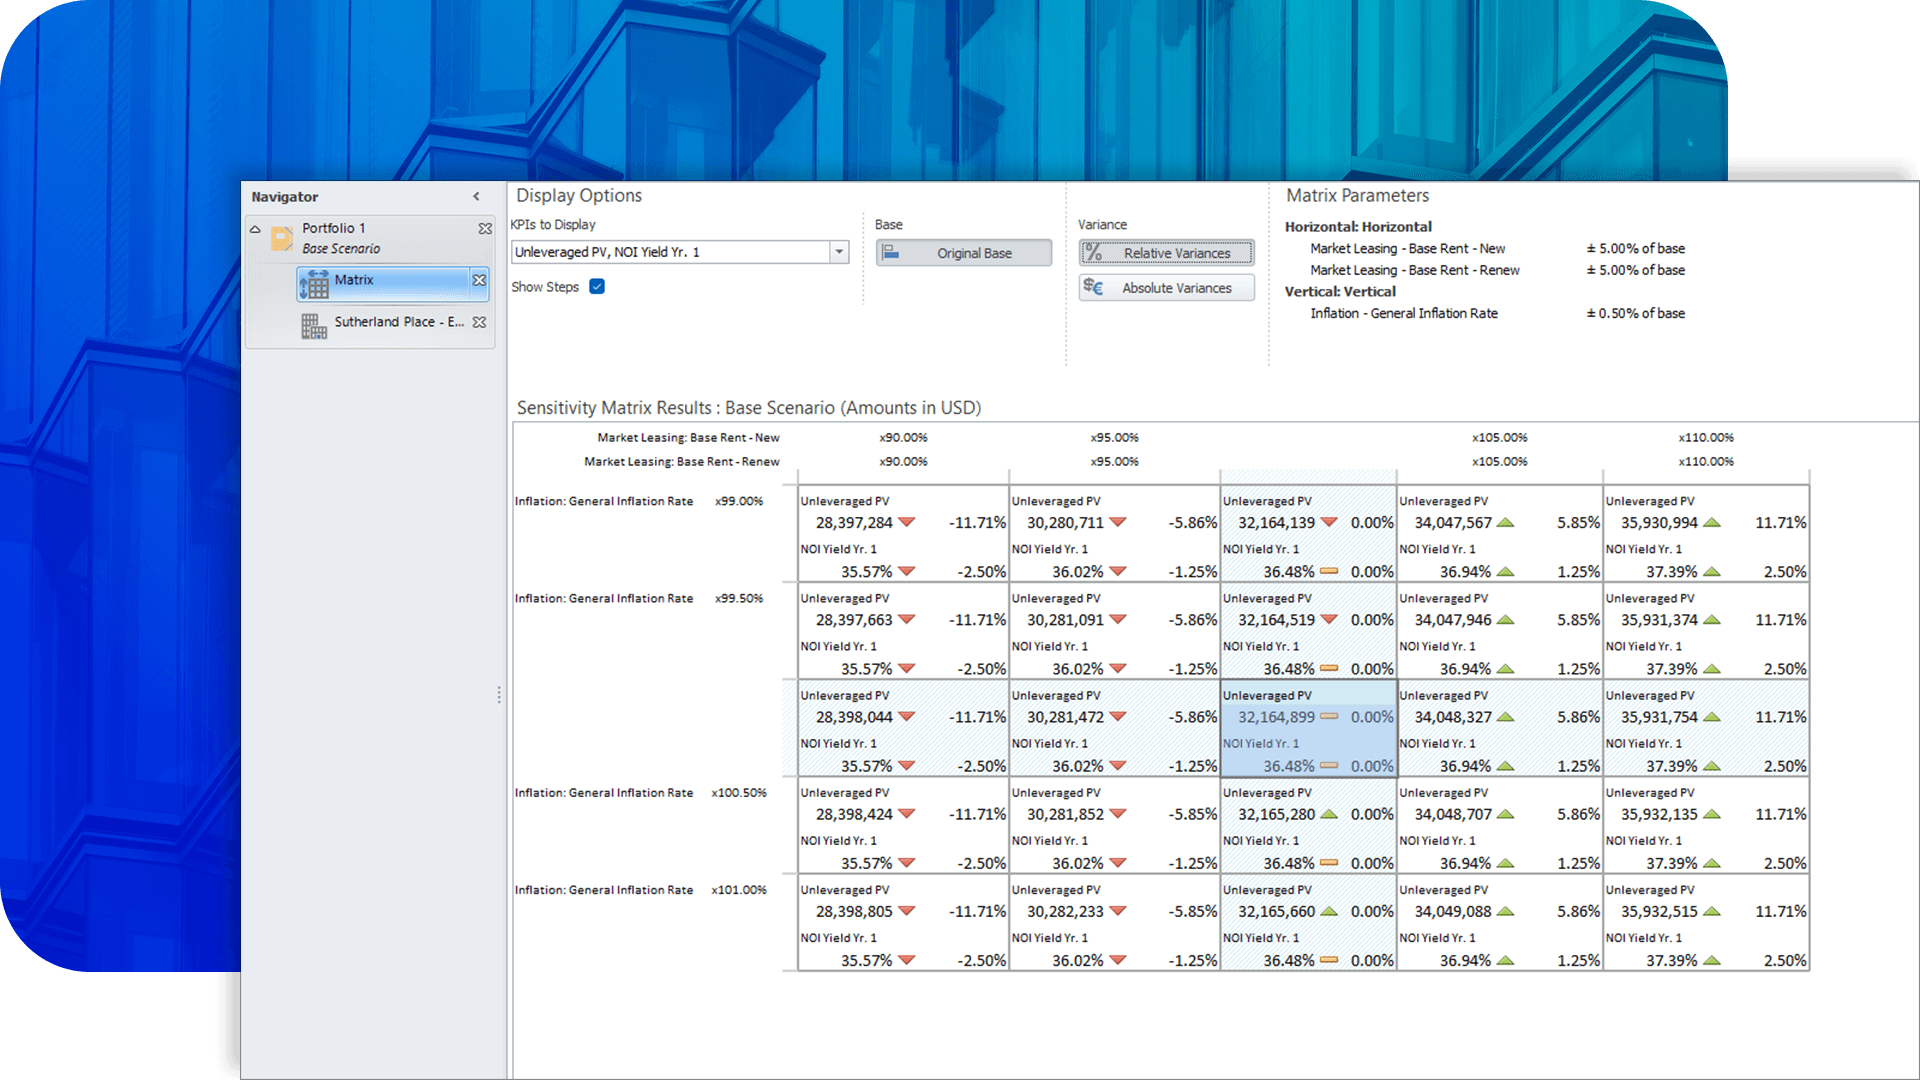Enable Absolute Variances display
The height and width of the screenshot is (1080, 1920).
(1166, 287)
